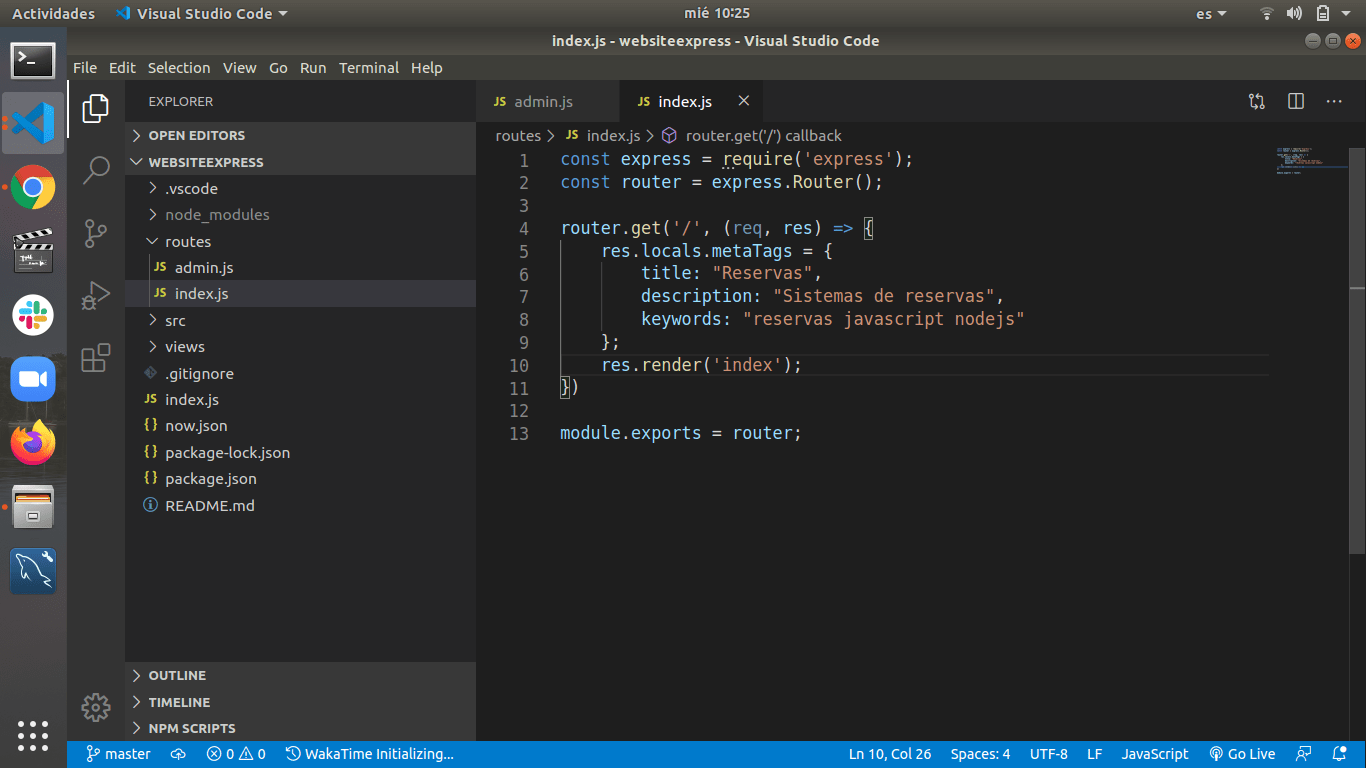The image size is (1366, 768).
Task: Launch Go Live server from status bar
Action: pyautogui.click(x=1242, y=754)
